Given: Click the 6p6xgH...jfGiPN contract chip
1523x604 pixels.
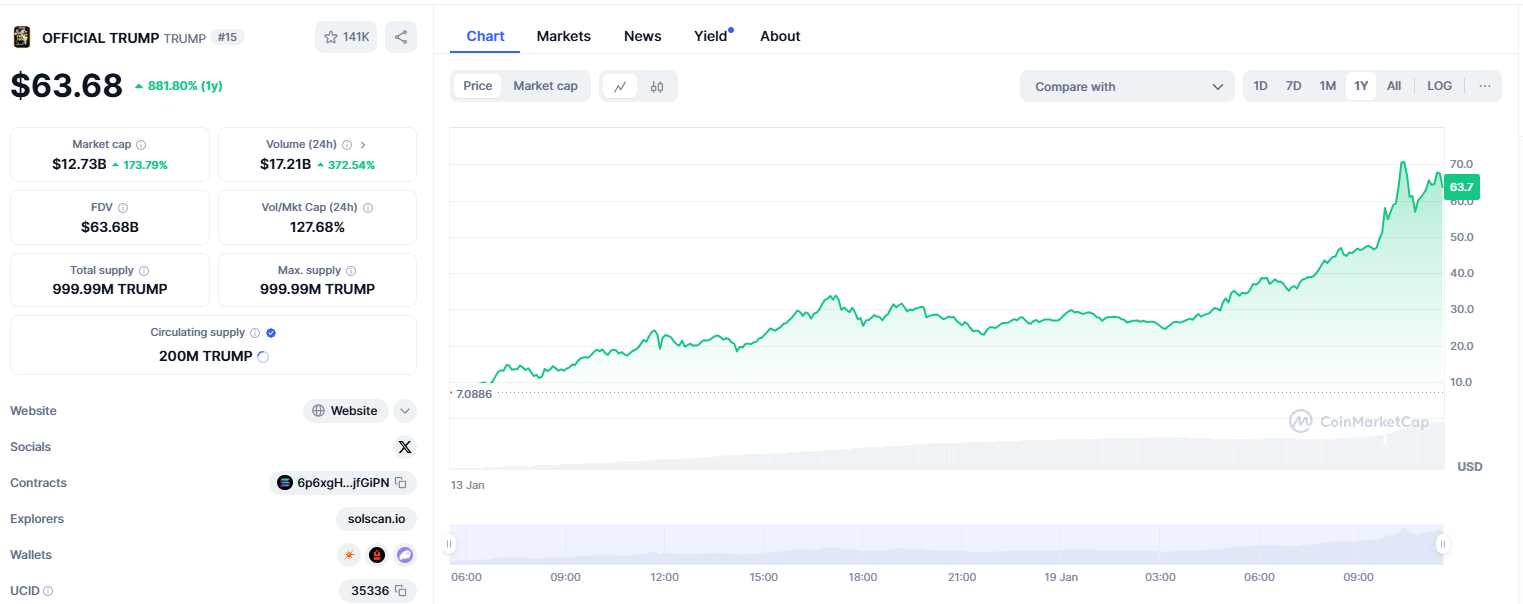Looking at the screenshot, I should 343,483.
